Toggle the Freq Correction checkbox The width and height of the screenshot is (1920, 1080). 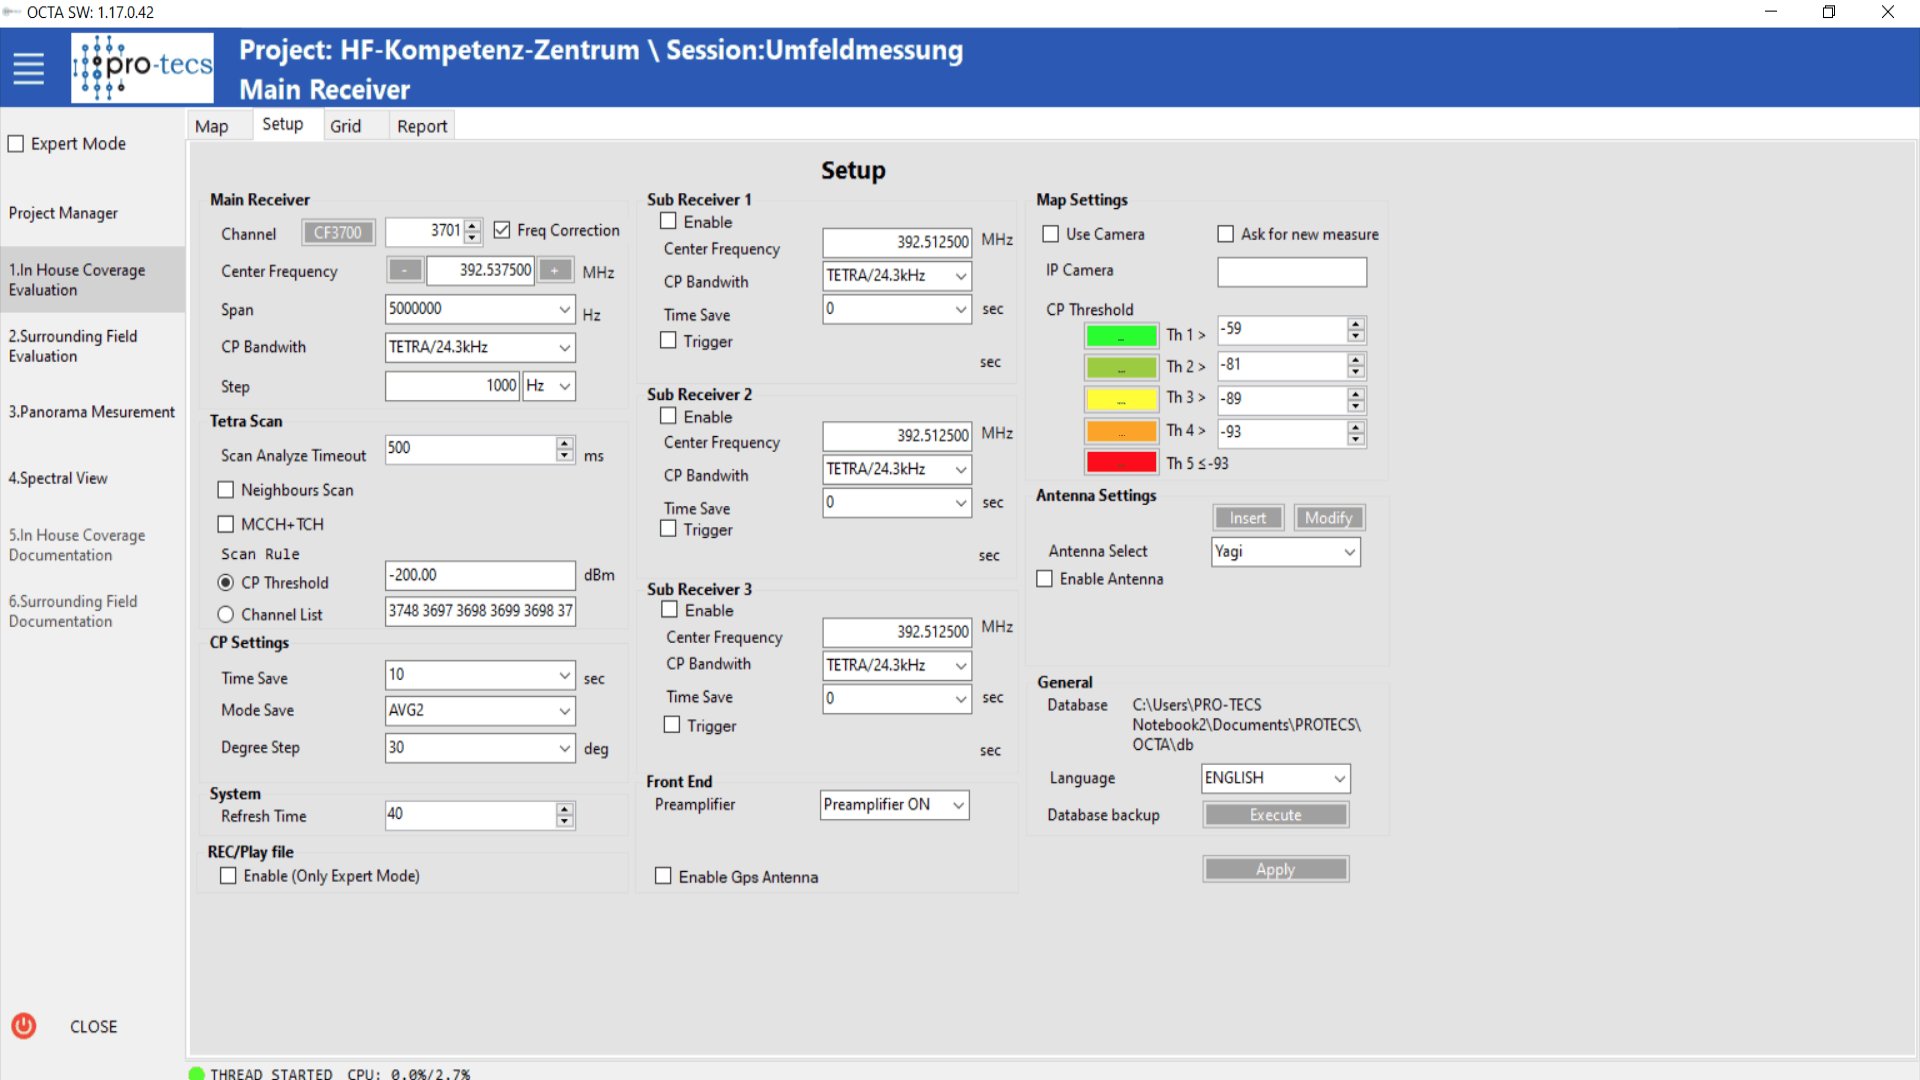pyautogui.click(x=502, y=230)
